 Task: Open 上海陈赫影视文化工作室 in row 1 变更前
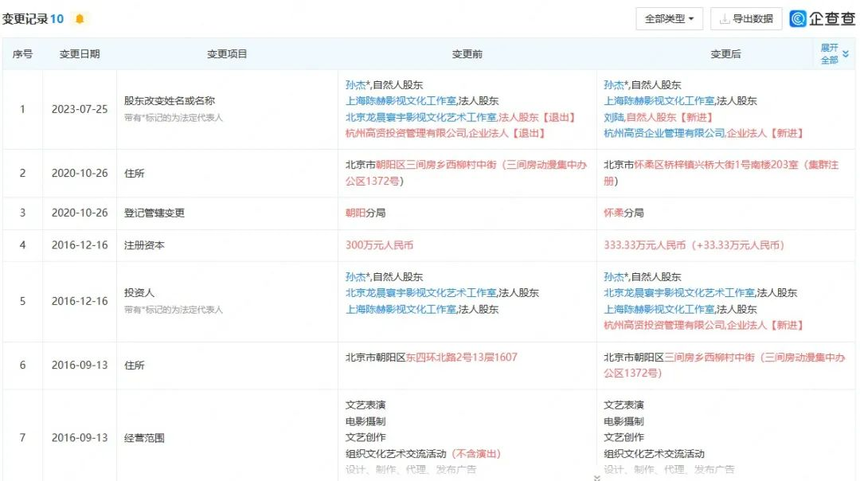(401, 101)
